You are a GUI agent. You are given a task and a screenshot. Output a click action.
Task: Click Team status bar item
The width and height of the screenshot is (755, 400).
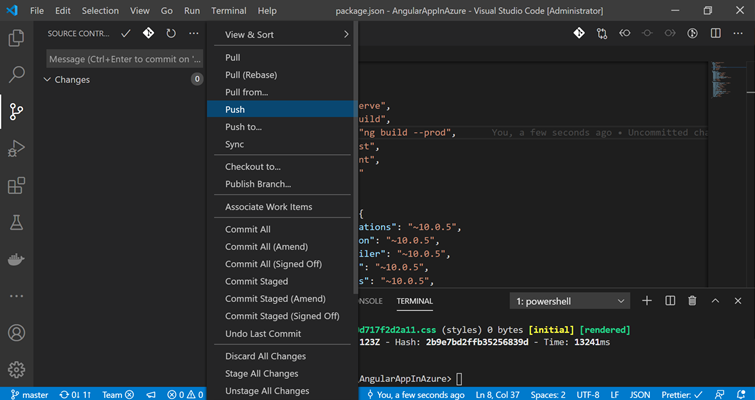pyautogui.click(x=118, y=395)
